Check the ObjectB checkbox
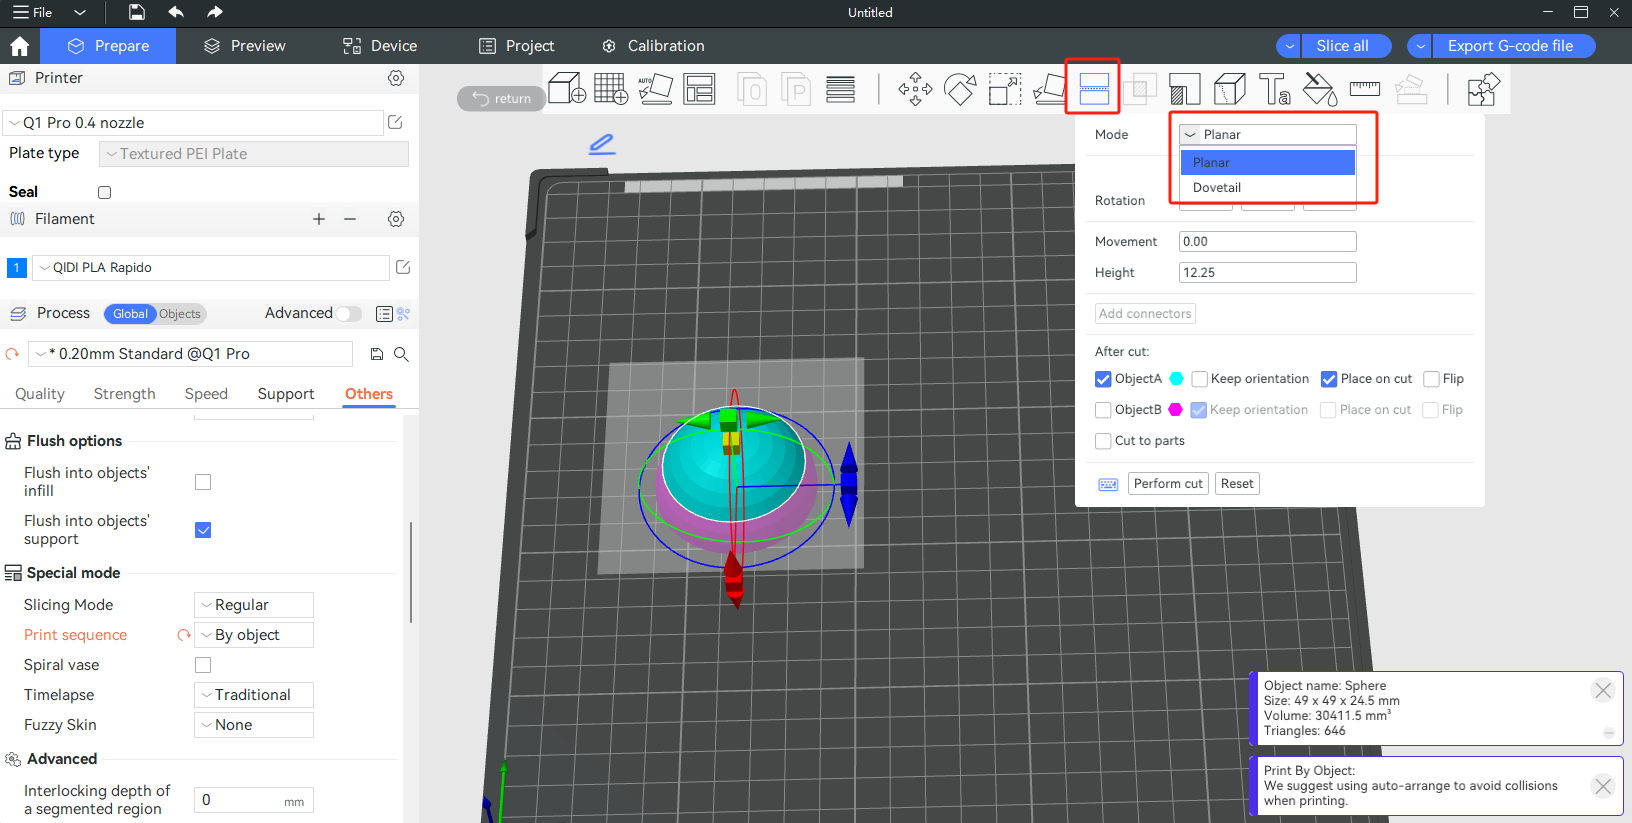This screenshot has height=823, width=1632. [1103, 410]
